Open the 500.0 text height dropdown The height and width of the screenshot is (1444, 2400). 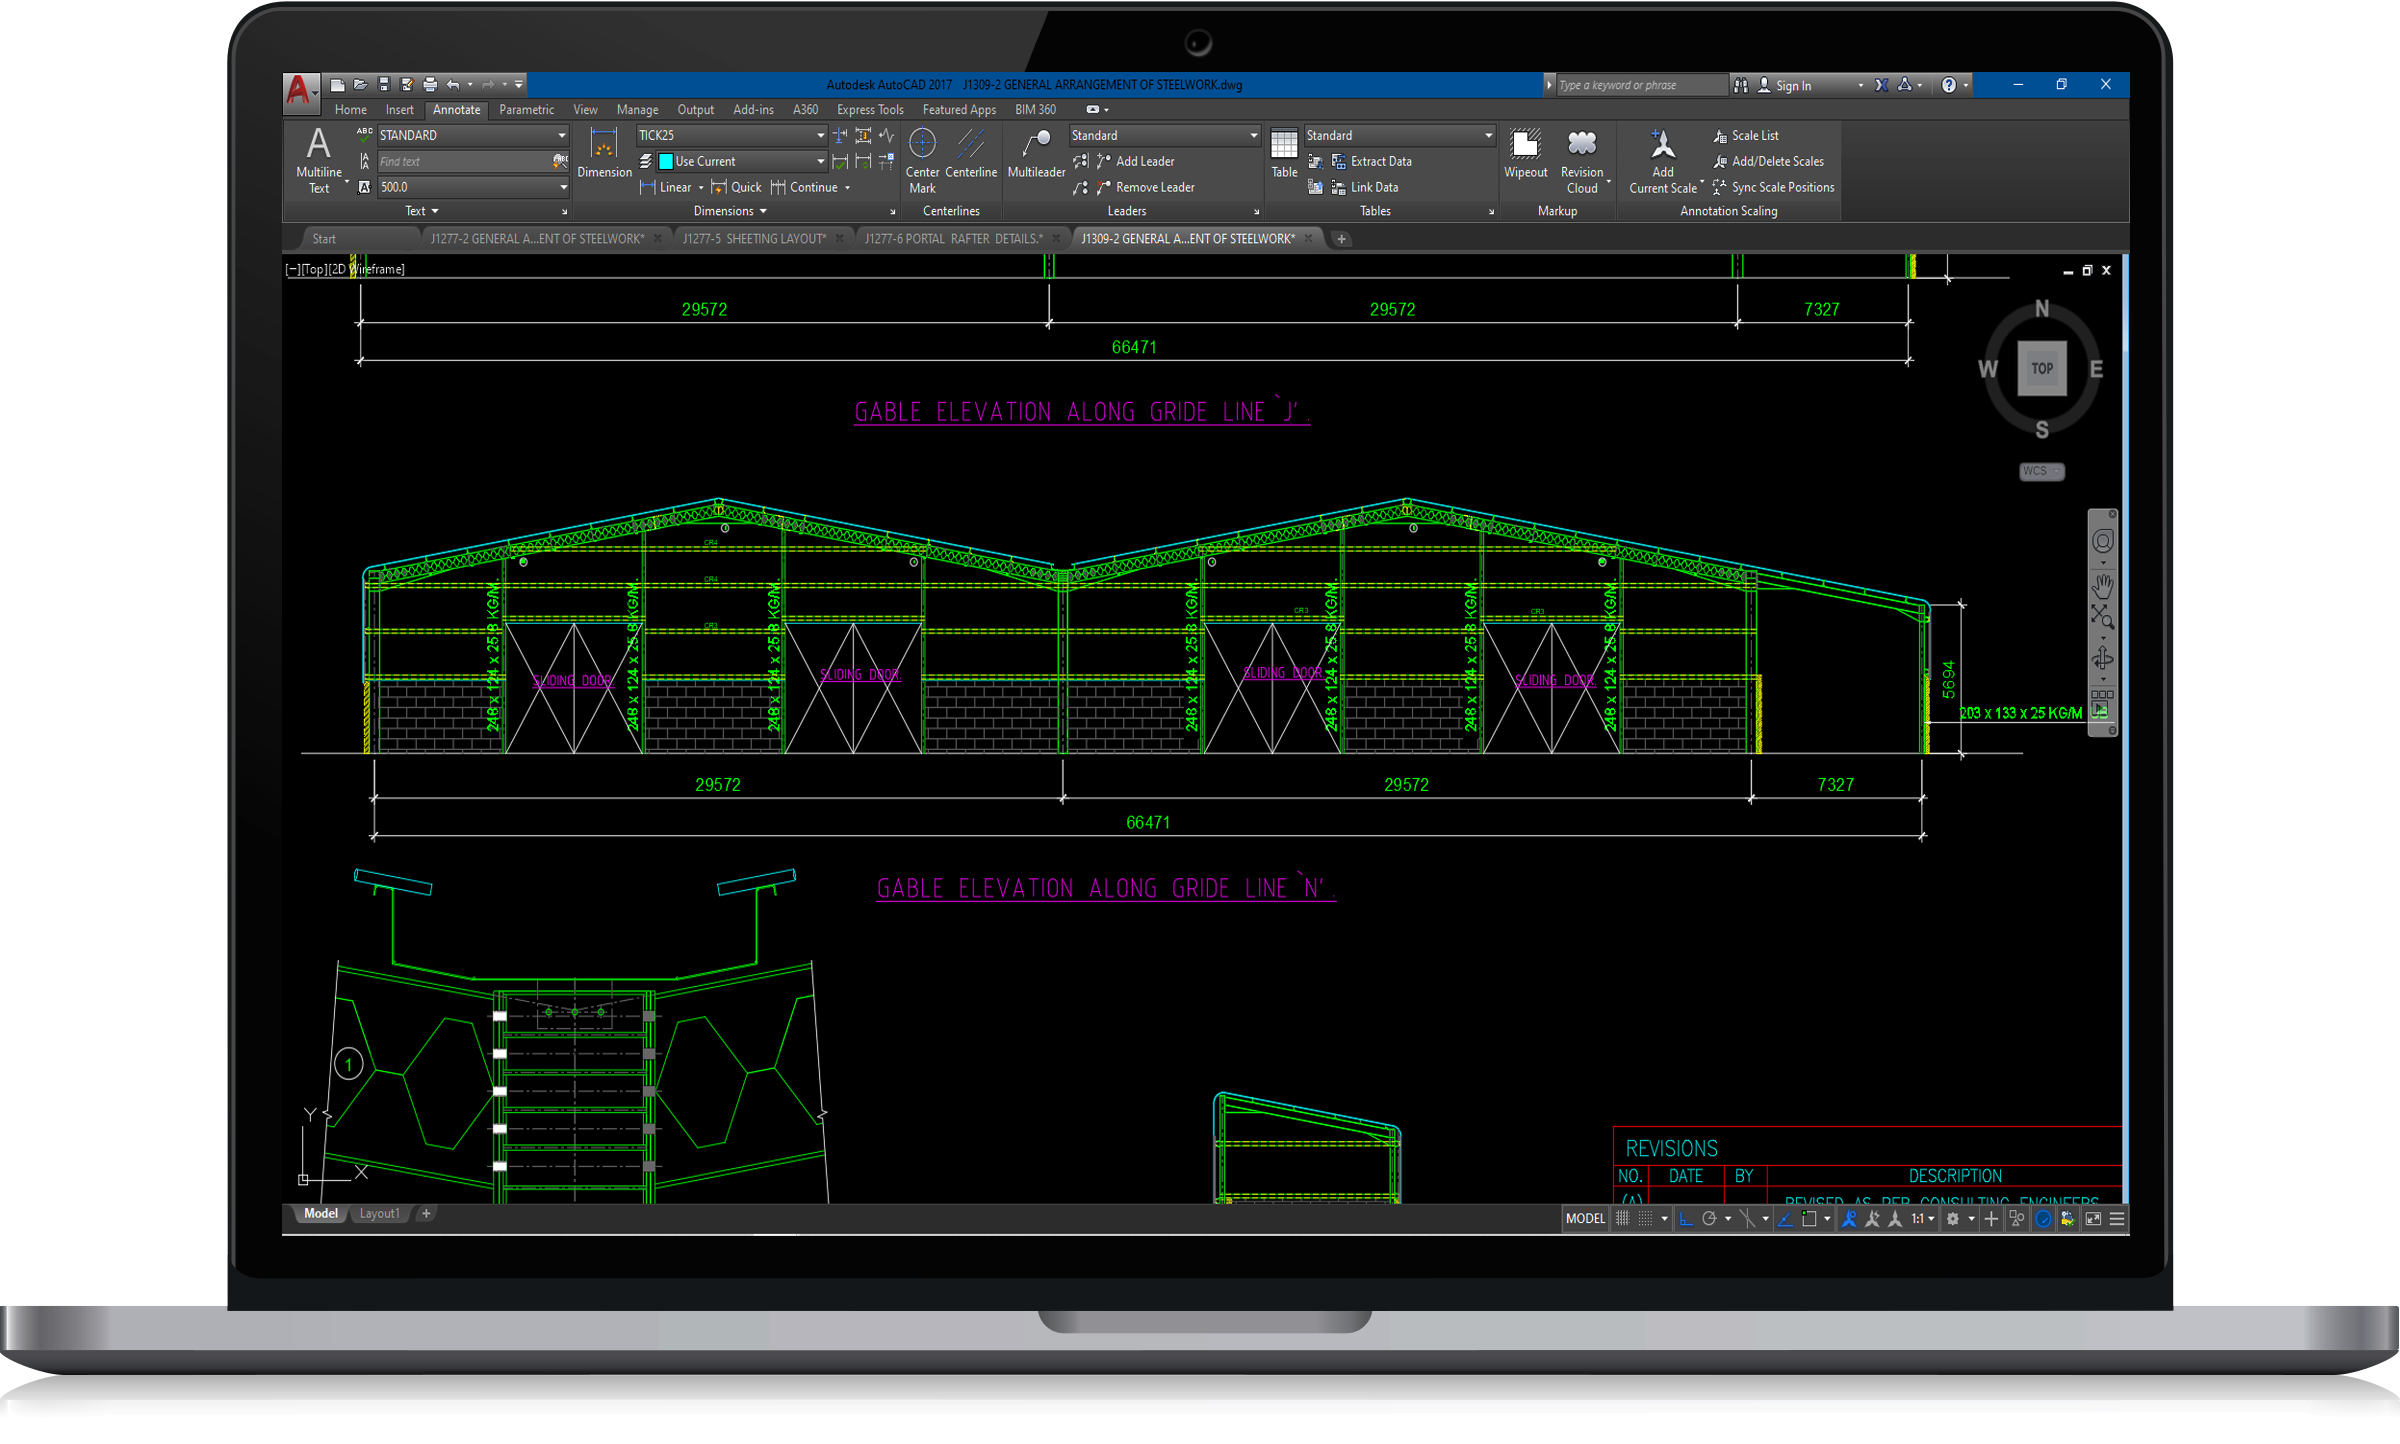pos(472,187)
